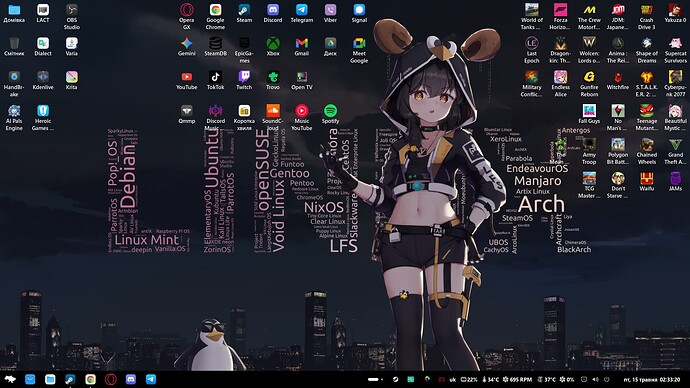Open the AI Pals Engine icon
This screenshot has width=690, height=388.
pos(14,117)
